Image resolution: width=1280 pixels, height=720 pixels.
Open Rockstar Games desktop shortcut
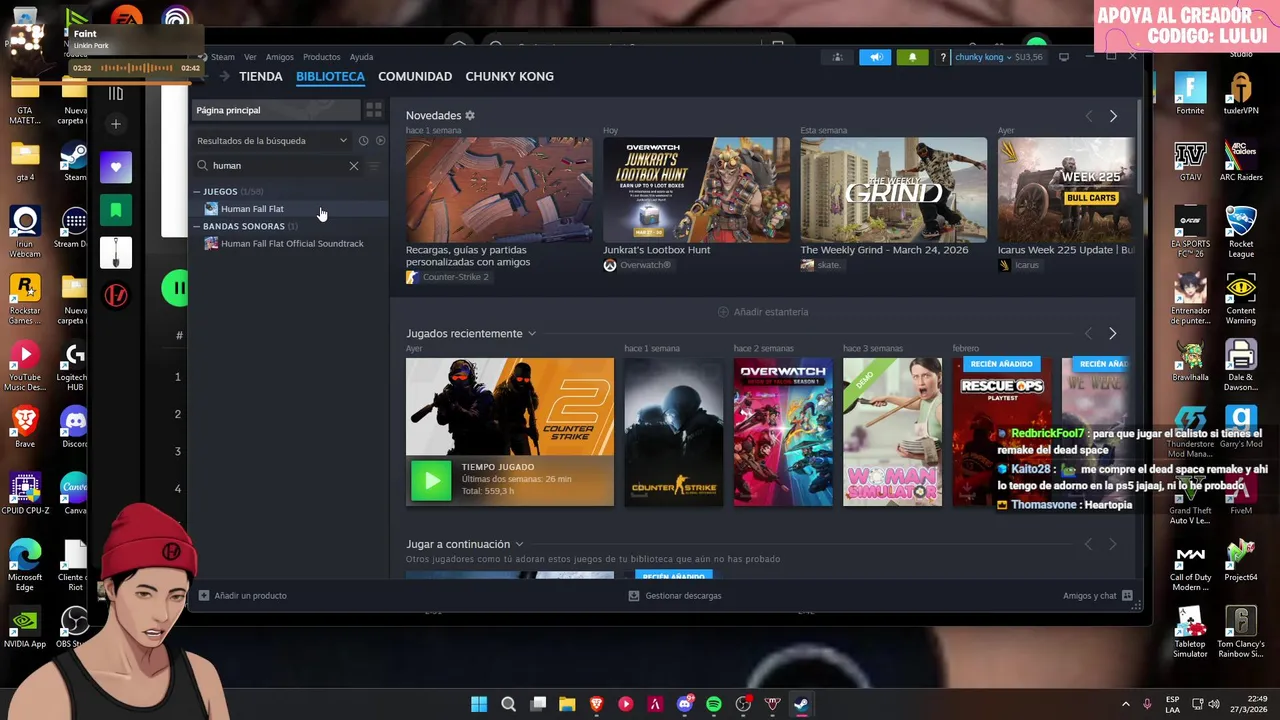25,299
